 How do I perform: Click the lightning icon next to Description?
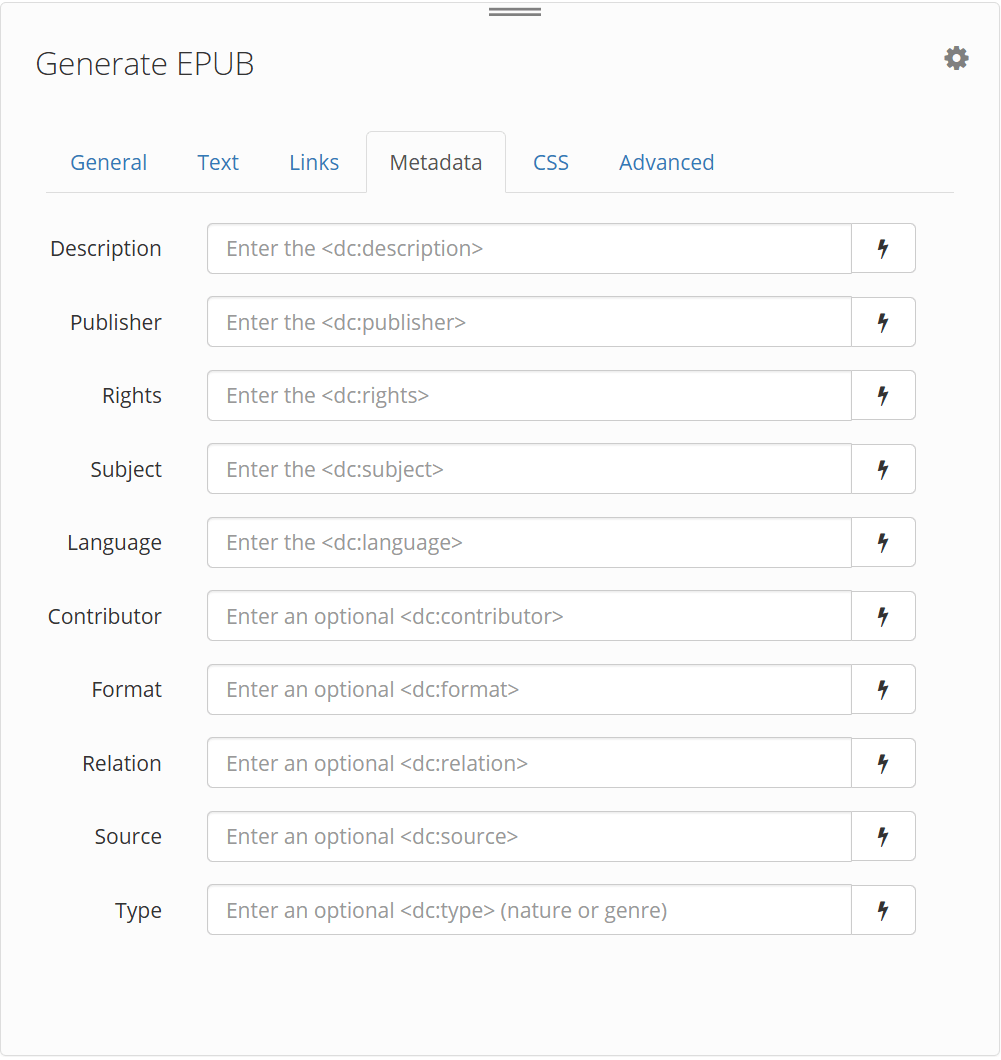tap(883, 248)
